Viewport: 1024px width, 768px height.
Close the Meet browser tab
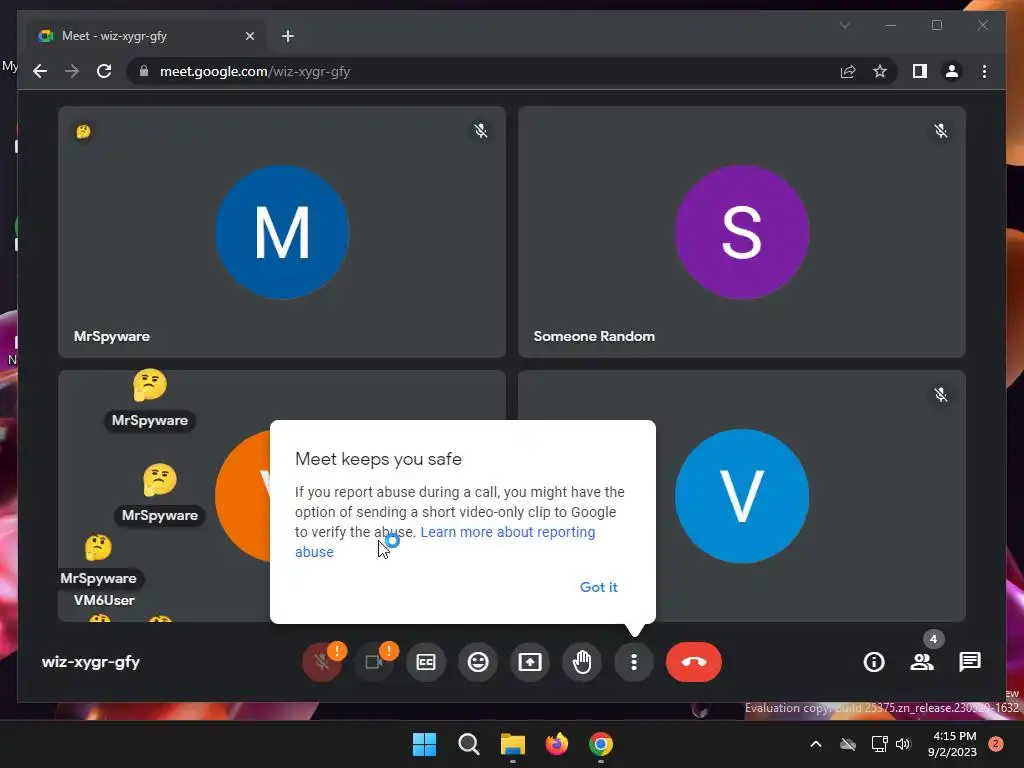click(249, 36)
